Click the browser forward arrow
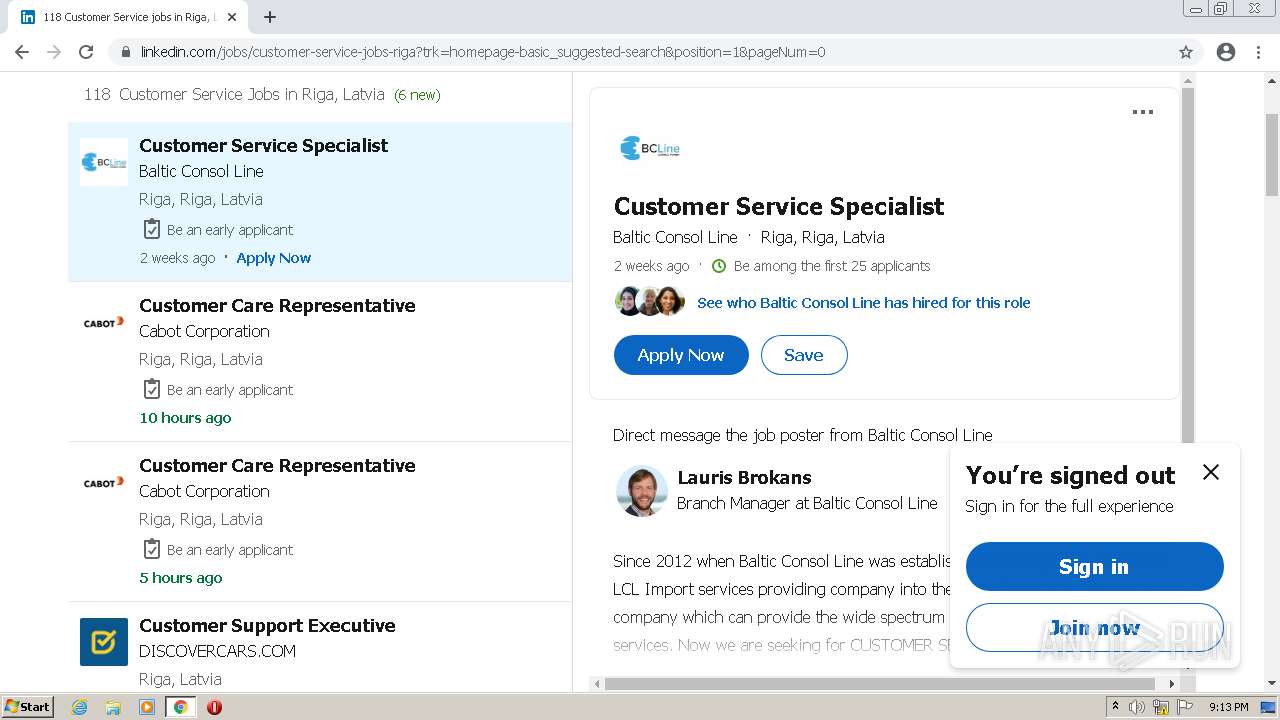1280x720 pixels. tap(54, 52)
